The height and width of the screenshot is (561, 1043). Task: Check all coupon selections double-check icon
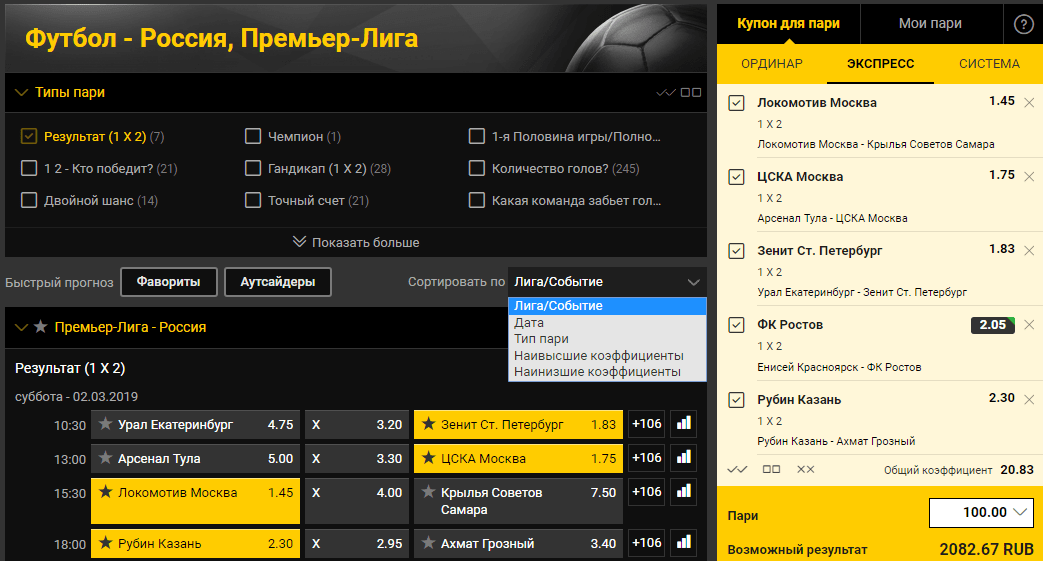tap(737, 469)
